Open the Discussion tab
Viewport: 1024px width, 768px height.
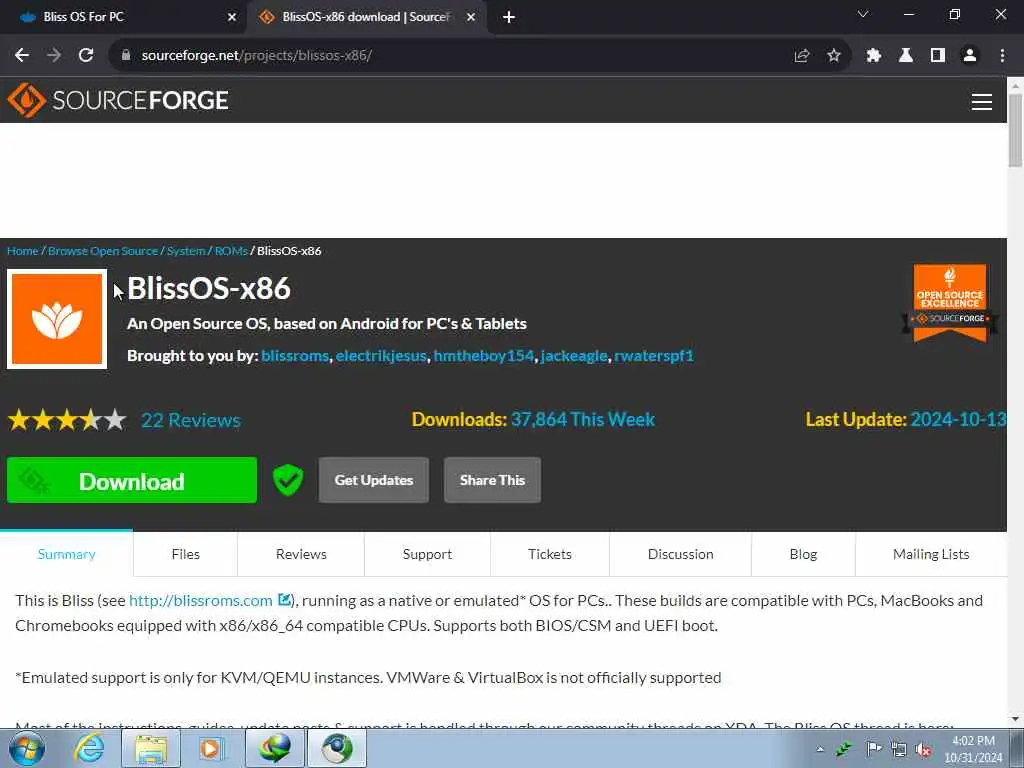pos(680,554)
